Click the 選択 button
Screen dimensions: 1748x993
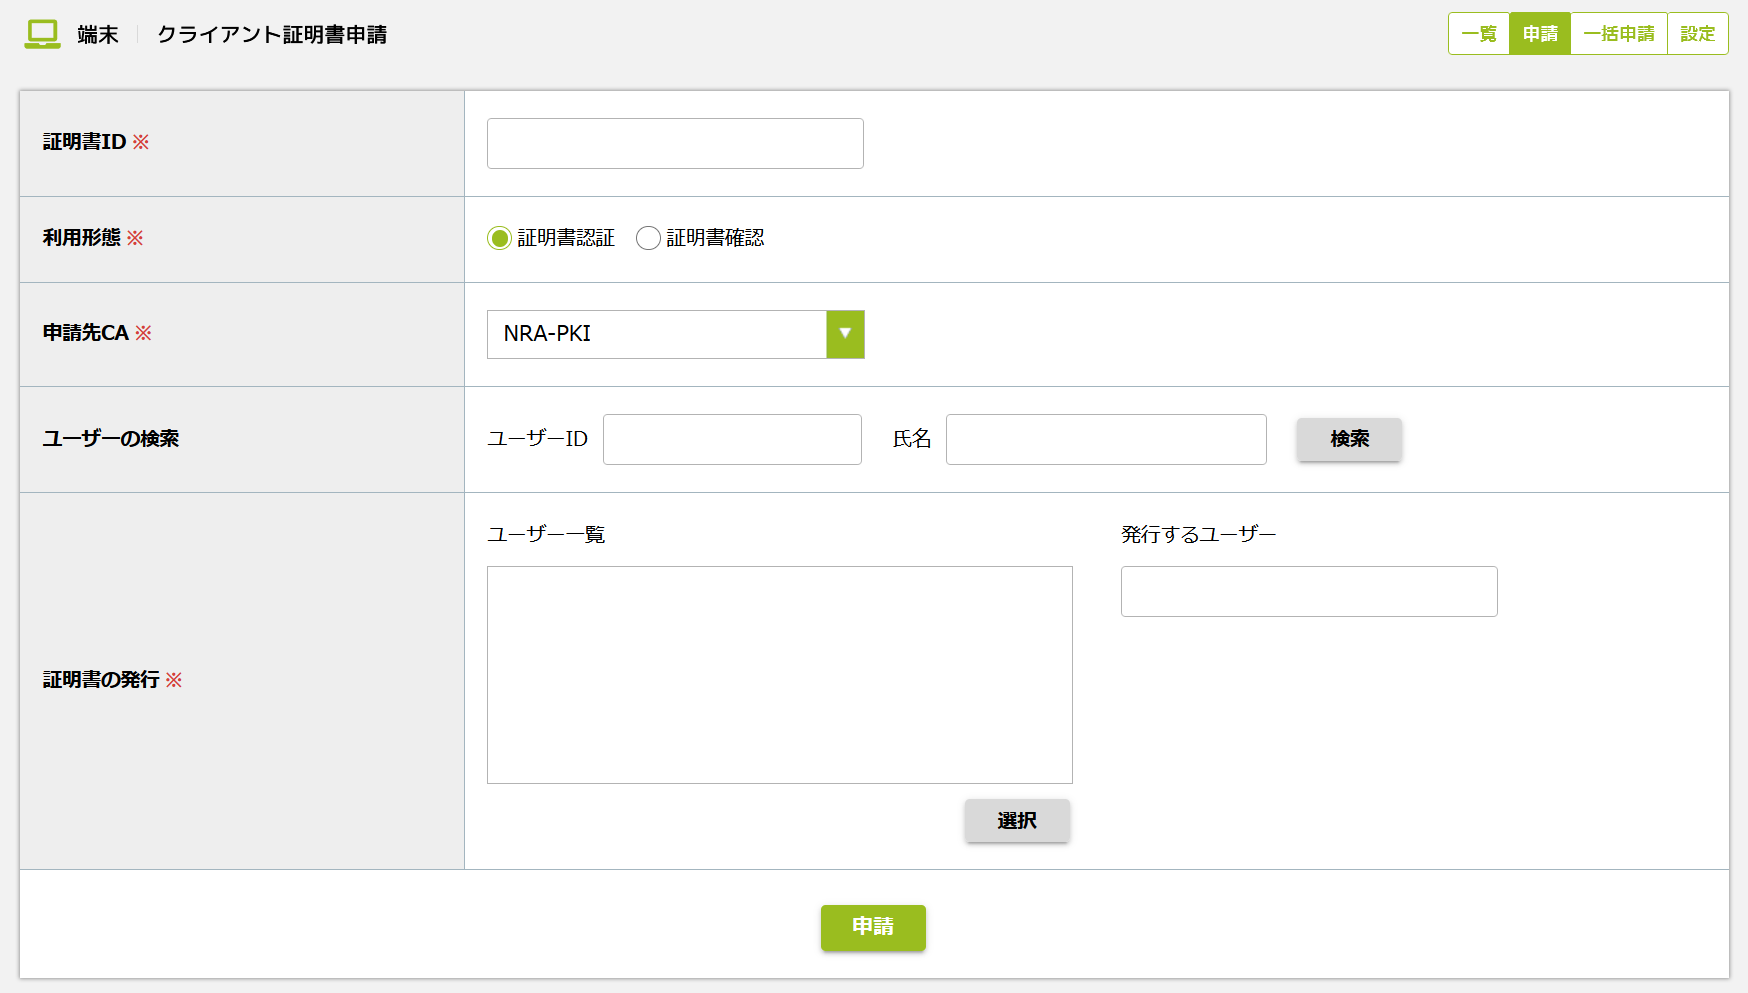click(1017, 821)
